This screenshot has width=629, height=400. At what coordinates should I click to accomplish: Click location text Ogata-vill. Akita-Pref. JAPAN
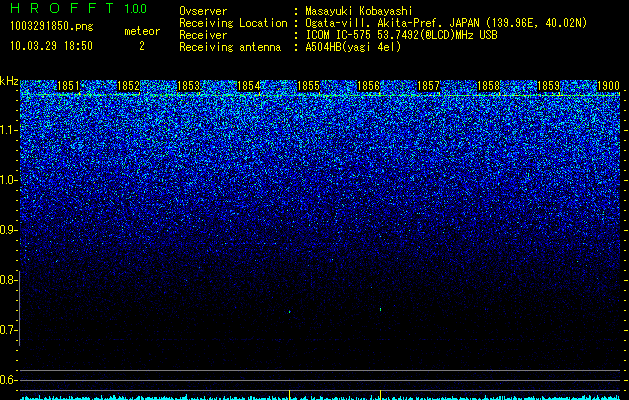pyautogui.click(x=391, y=23)
